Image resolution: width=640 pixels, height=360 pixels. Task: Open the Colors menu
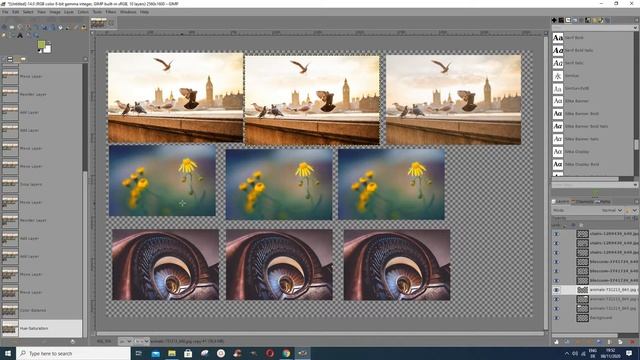pos(83,12)
